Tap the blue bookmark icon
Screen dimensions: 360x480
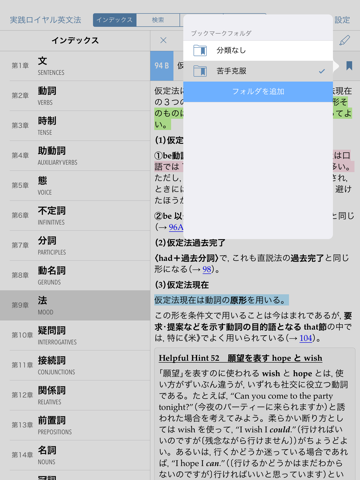tap(349, 66)
